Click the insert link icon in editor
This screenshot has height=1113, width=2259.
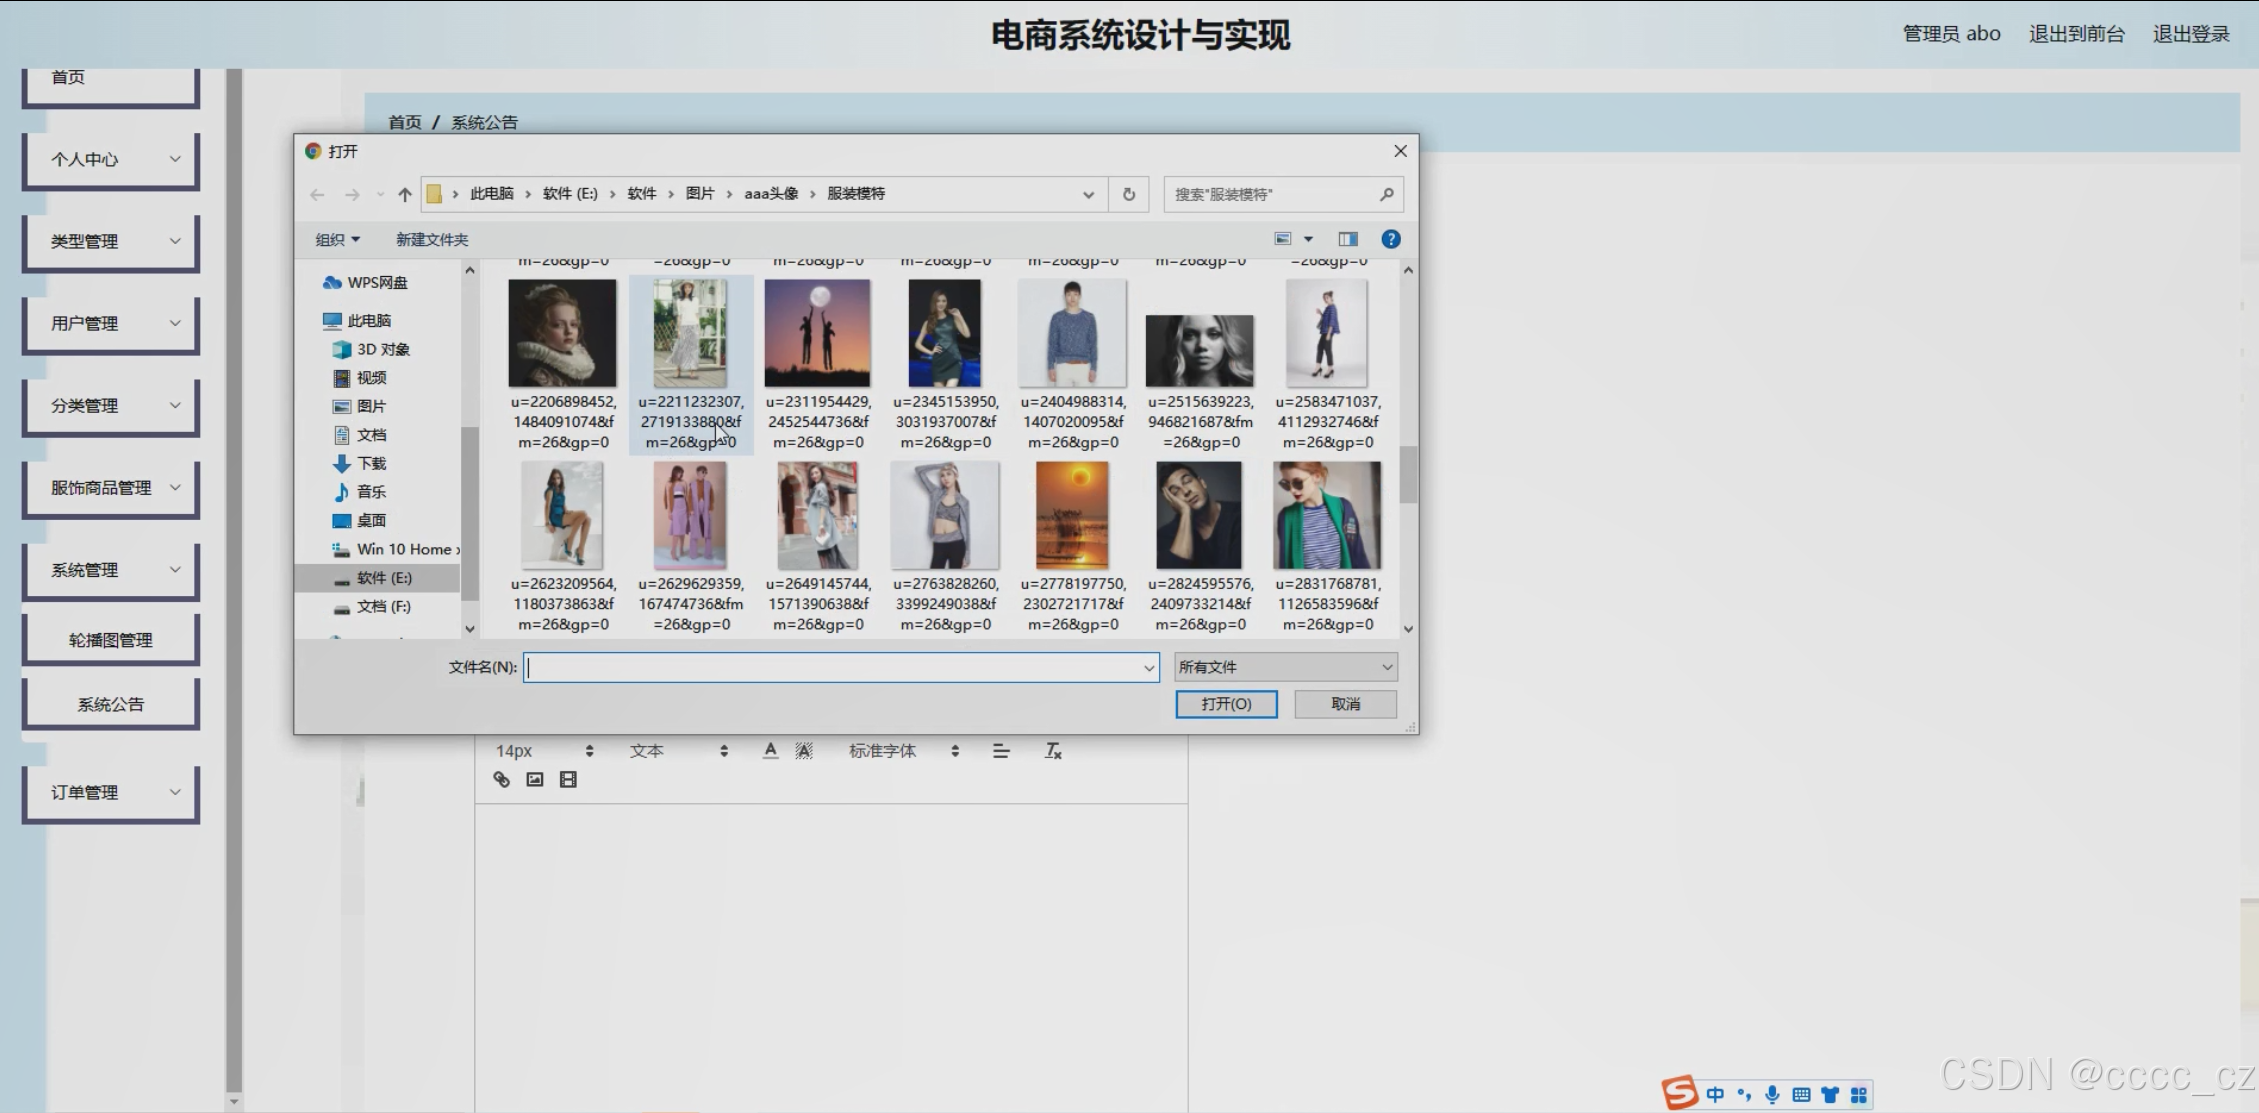[502, 780]
